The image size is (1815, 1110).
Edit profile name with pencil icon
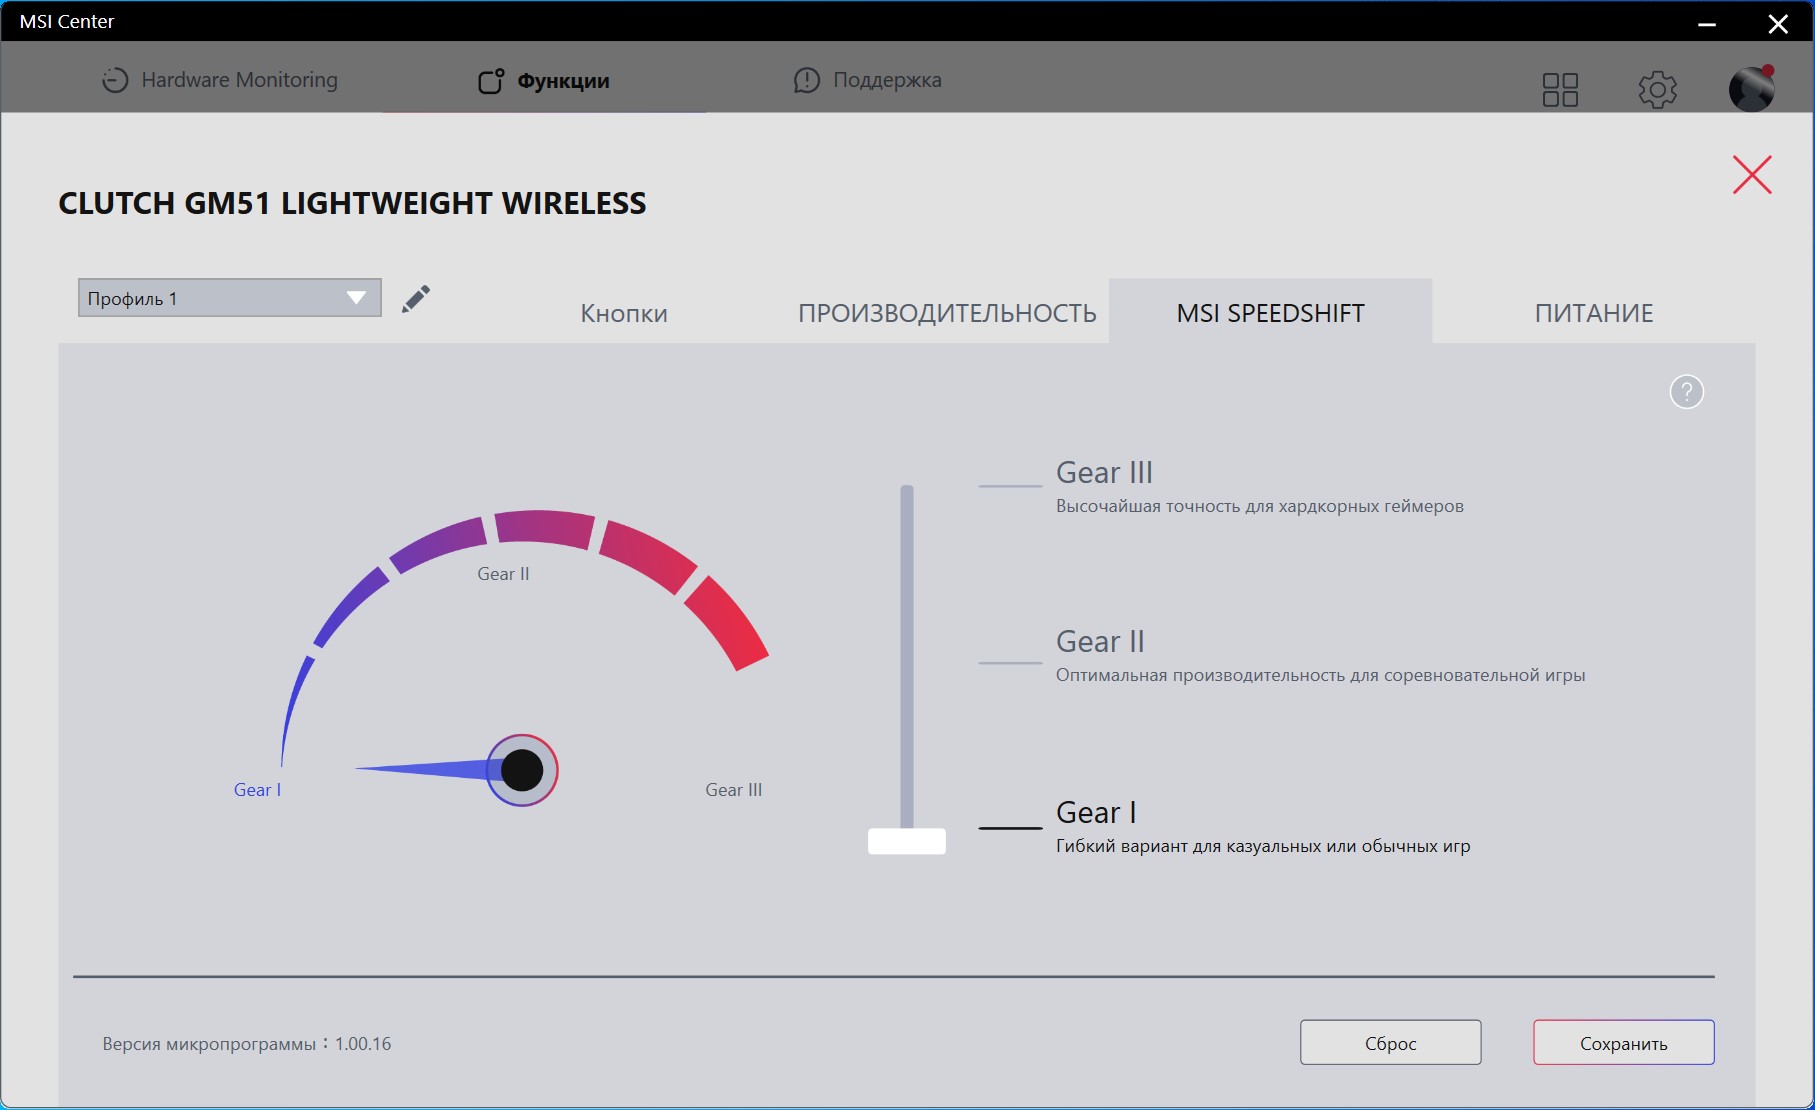[416, 299]
